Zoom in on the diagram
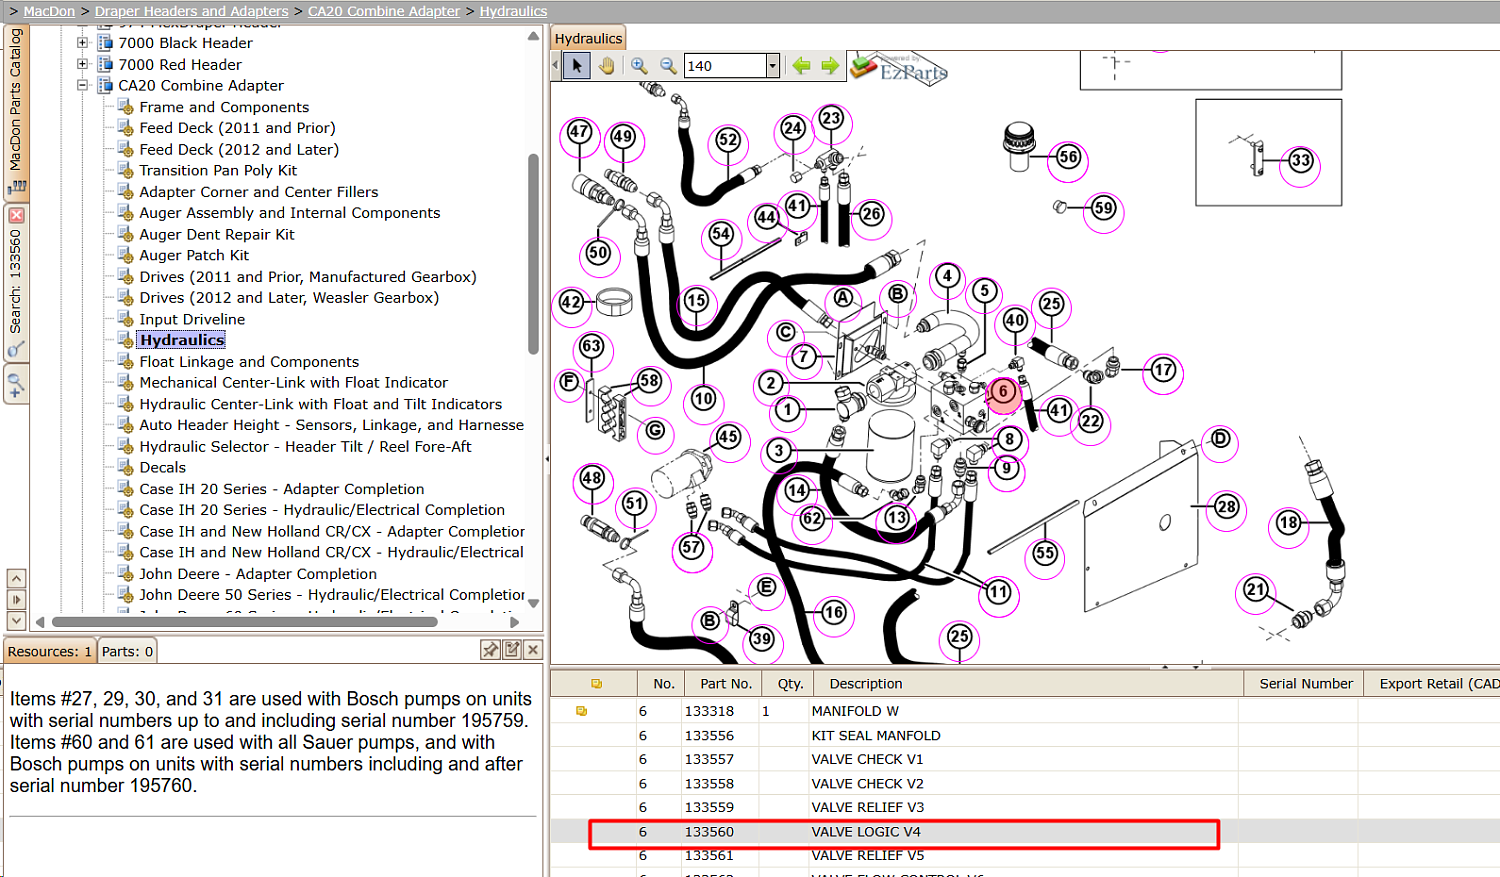The image size is (1500, 877). pos(639,66)
